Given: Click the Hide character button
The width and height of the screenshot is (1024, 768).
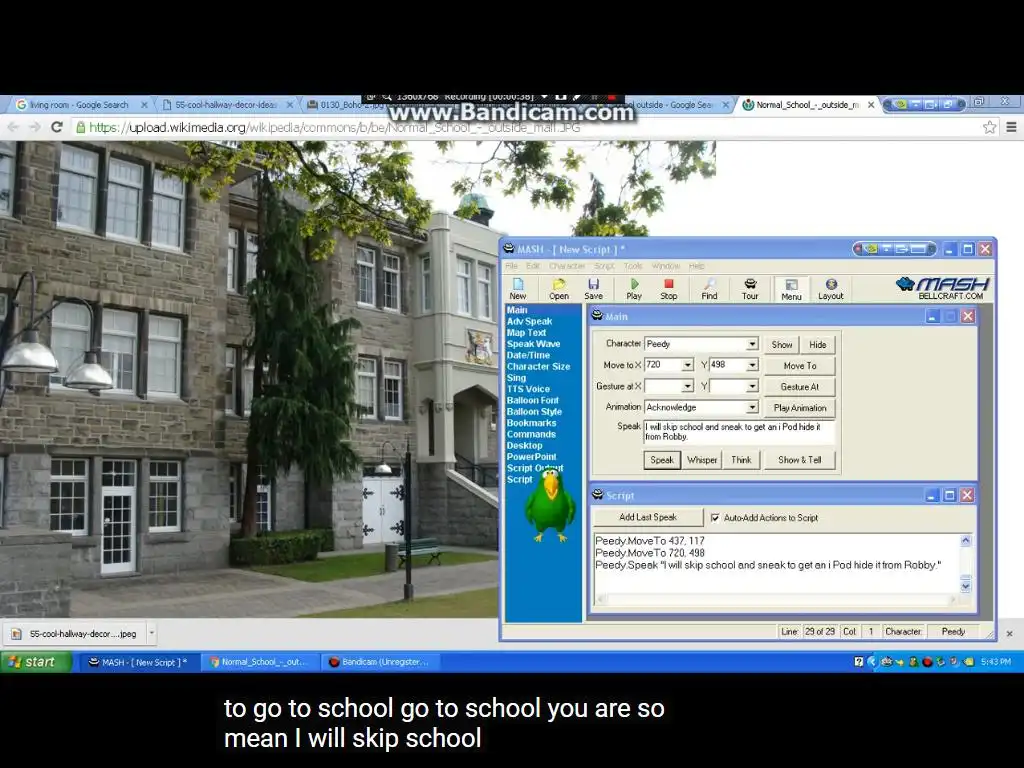Looking at the screenshot, I should coord(818,345).
